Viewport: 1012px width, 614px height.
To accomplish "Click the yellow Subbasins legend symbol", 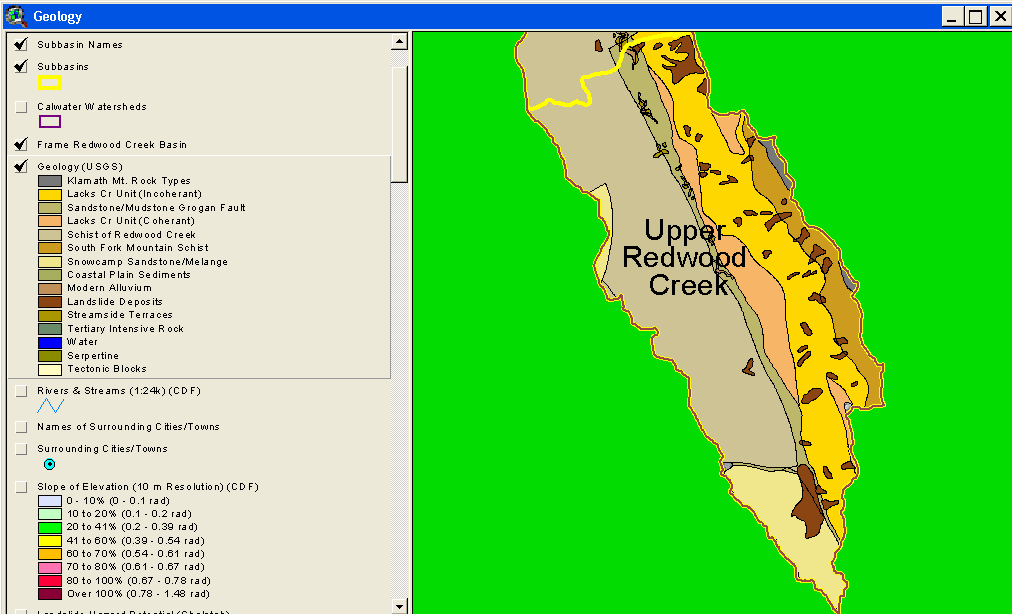I will click(x=50, y=82).
